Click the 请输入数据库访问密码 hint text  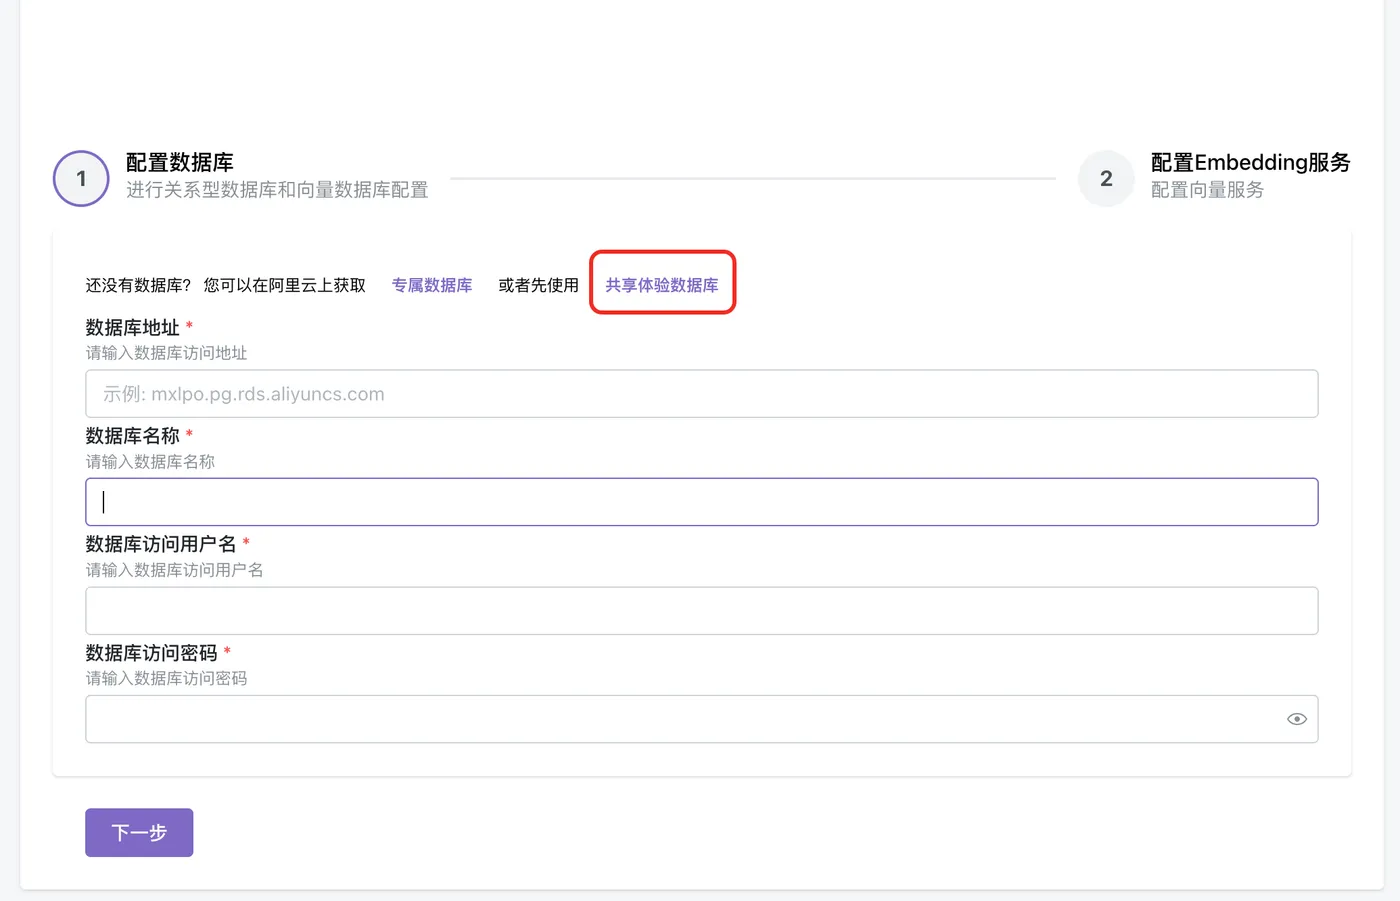tap(166, 678)
